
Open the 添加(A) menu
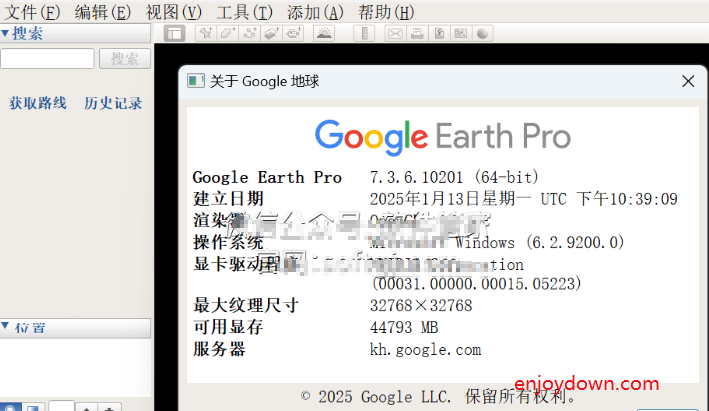click(x=315, y=12)
